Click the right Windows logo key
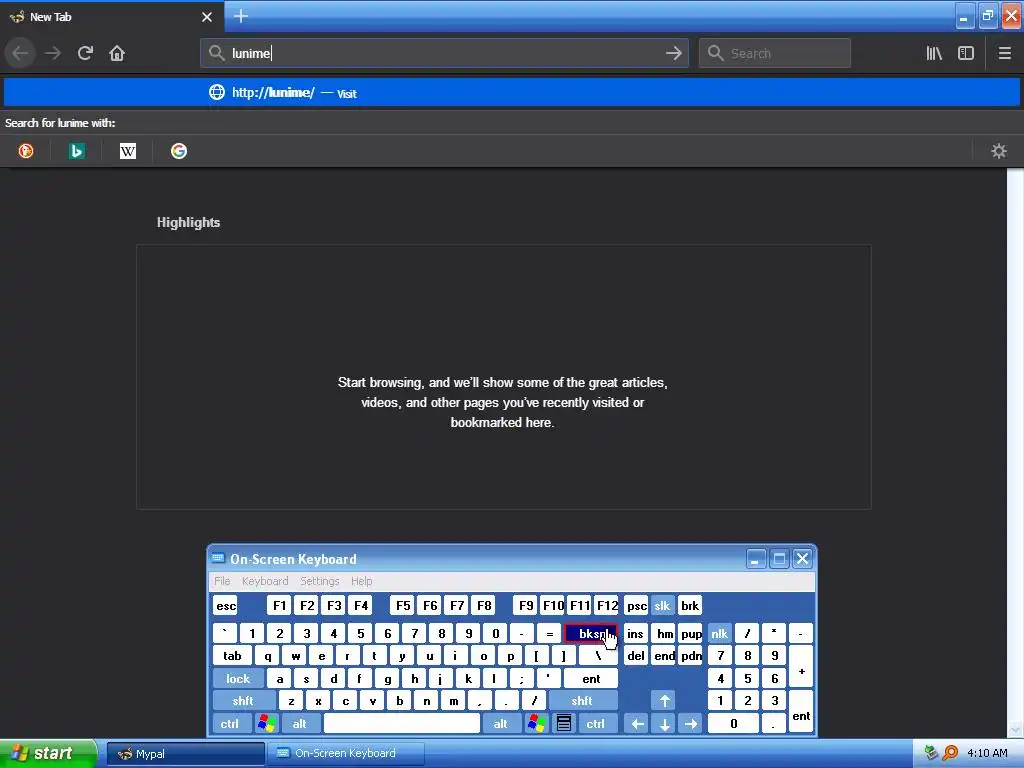Image resolution: width=1024 pixels, height=768 pixels. pyautogui.click(x=536, y=724)
